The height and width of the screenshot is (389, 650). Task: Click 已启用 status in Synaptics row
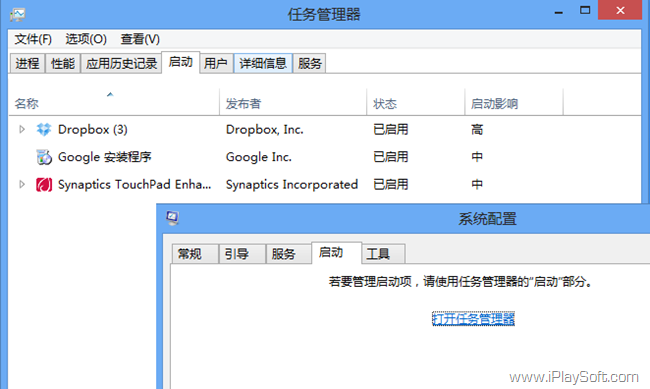(x=390, y=185)
